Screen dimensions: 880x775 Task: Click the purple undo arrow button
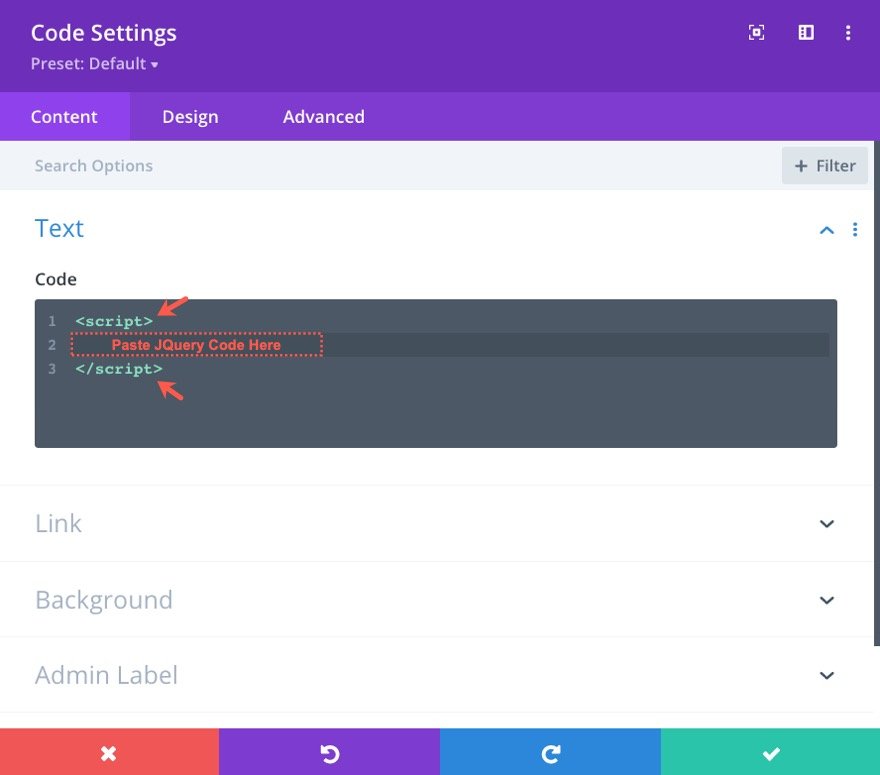329,753
